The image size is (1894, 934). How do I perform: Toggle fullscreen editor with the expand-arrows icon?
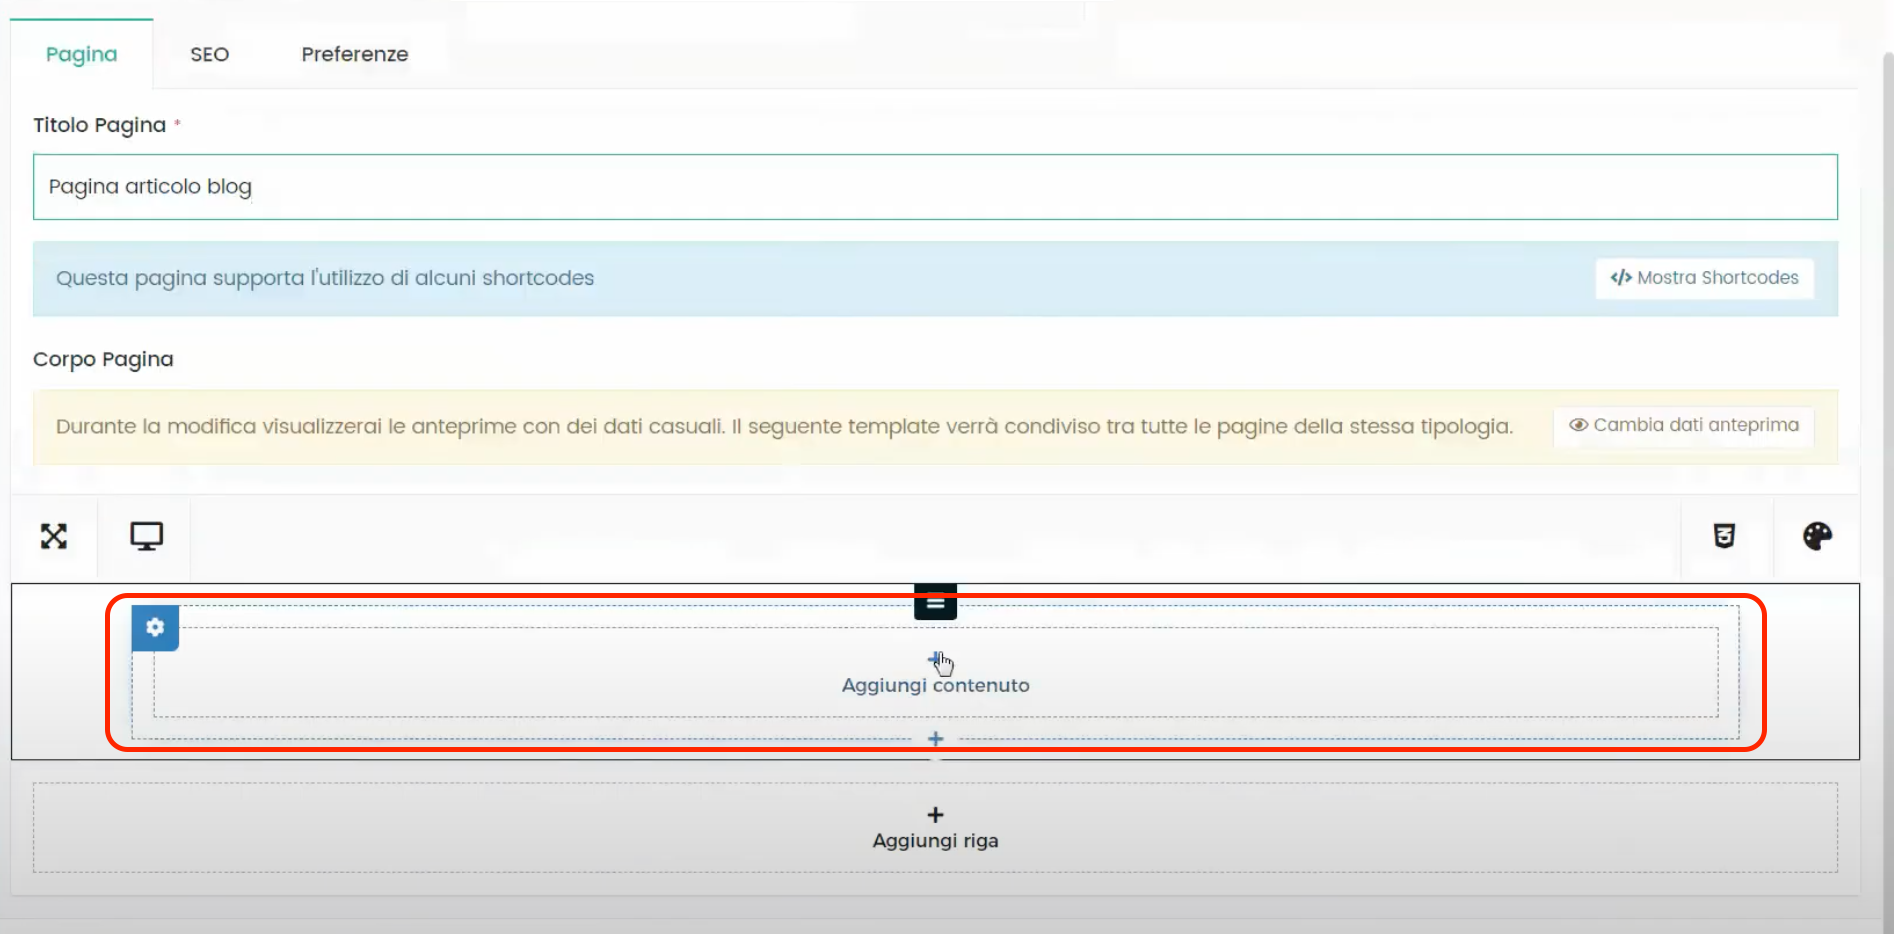[54, 537]
